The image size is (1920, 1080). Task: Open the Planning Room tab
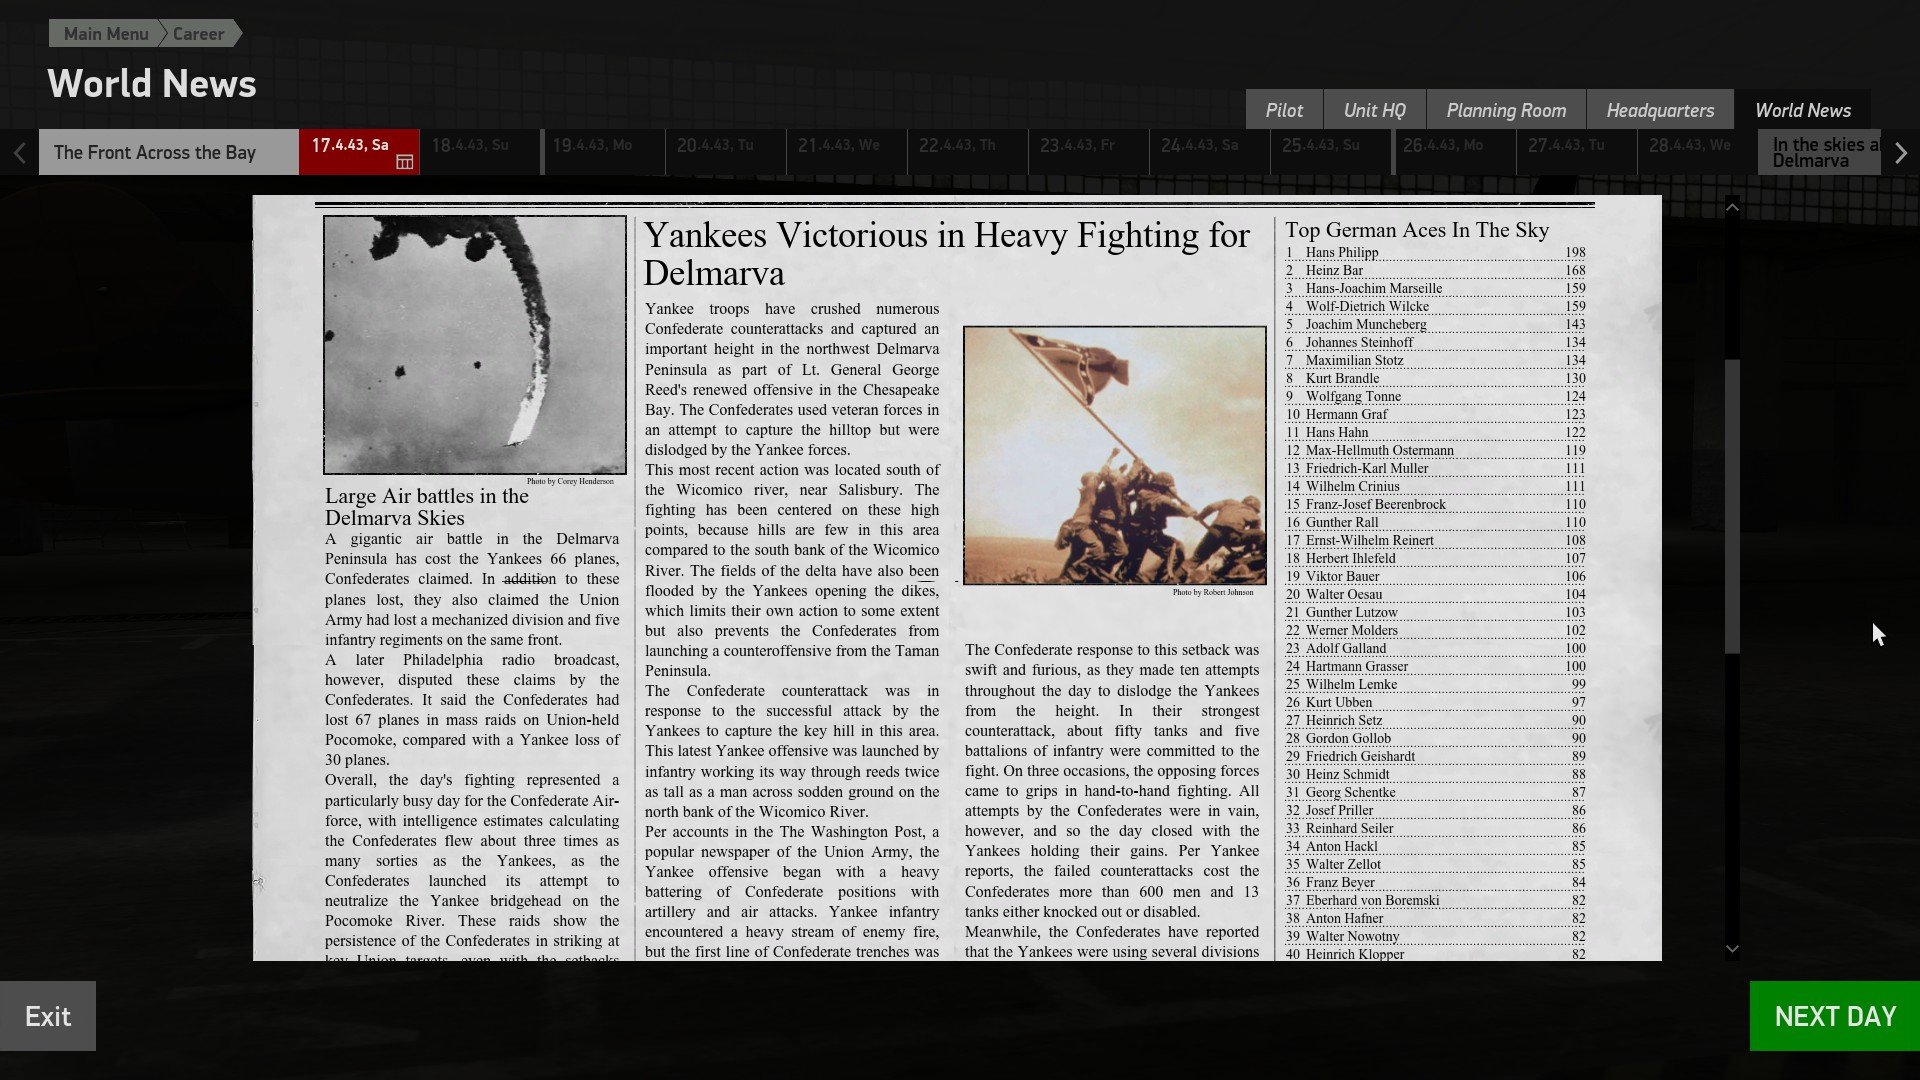tap(1505, 110)
